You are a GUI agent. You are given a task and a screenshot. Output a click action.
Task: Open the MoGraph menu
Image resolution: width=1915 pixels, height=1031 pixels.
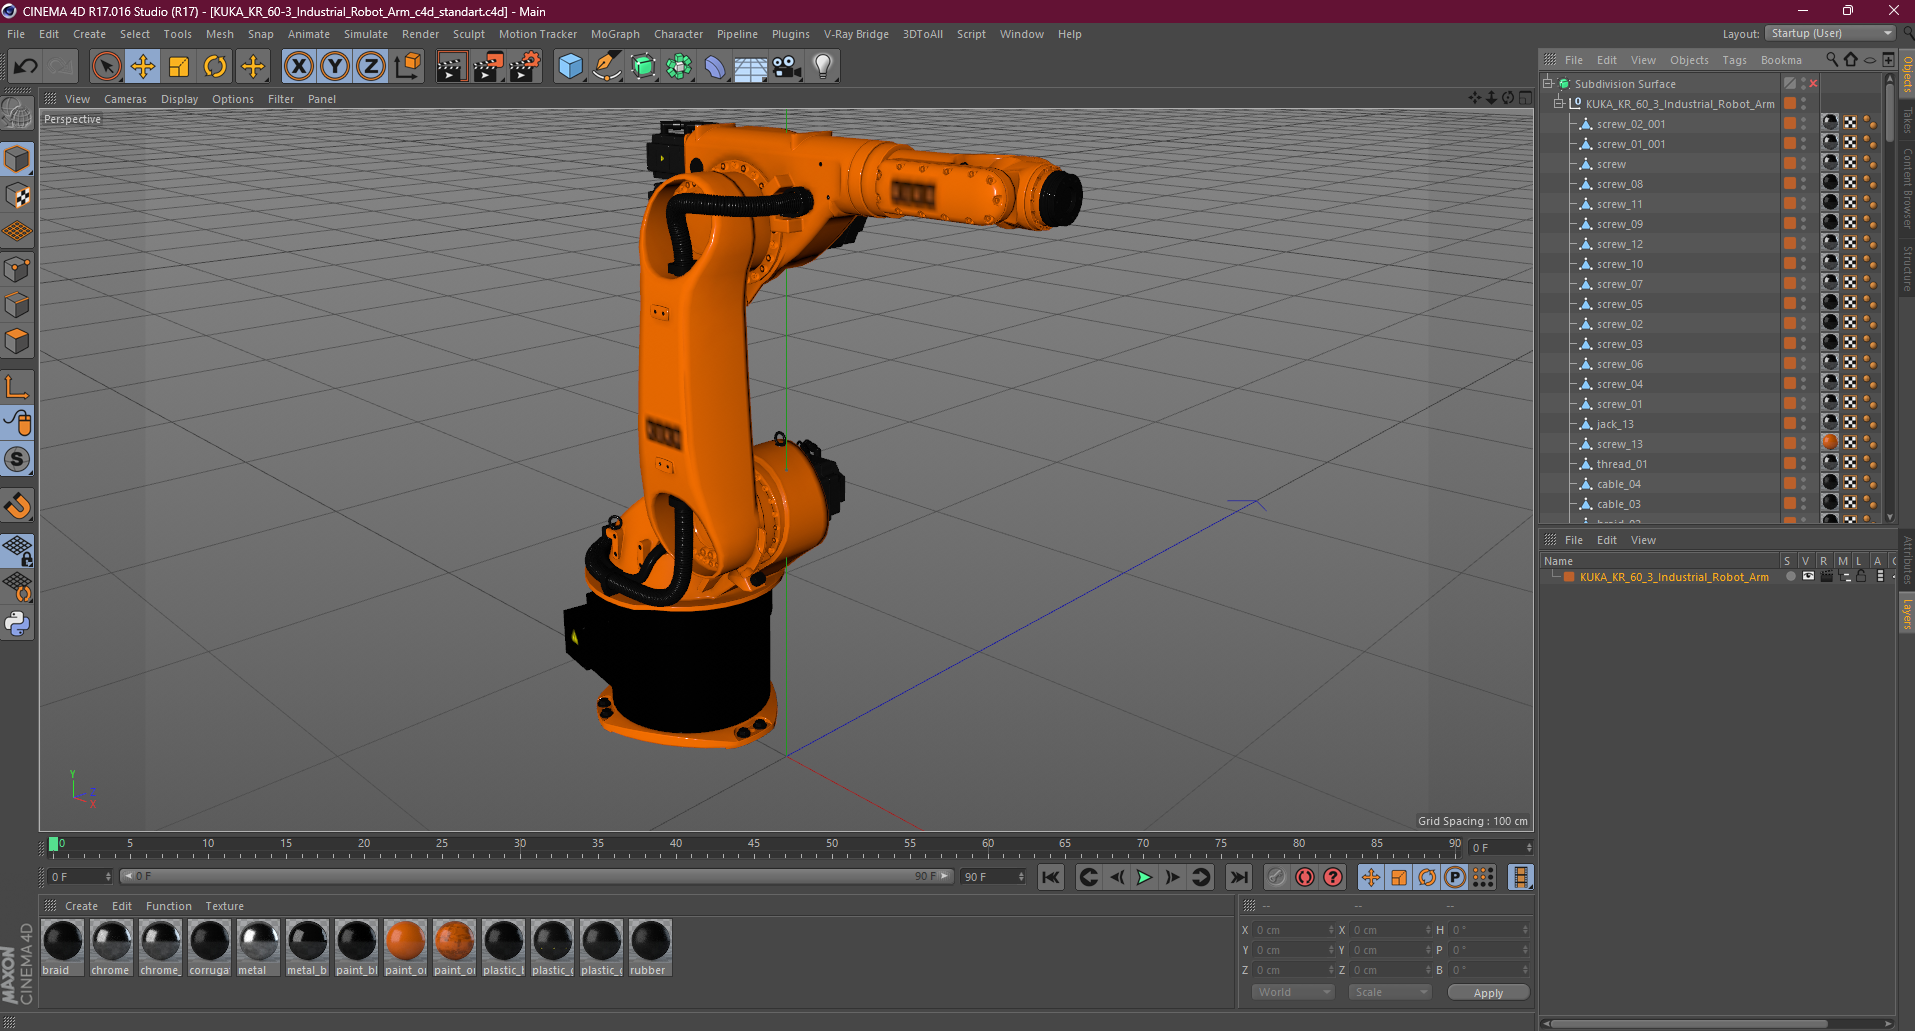(615, 34)
